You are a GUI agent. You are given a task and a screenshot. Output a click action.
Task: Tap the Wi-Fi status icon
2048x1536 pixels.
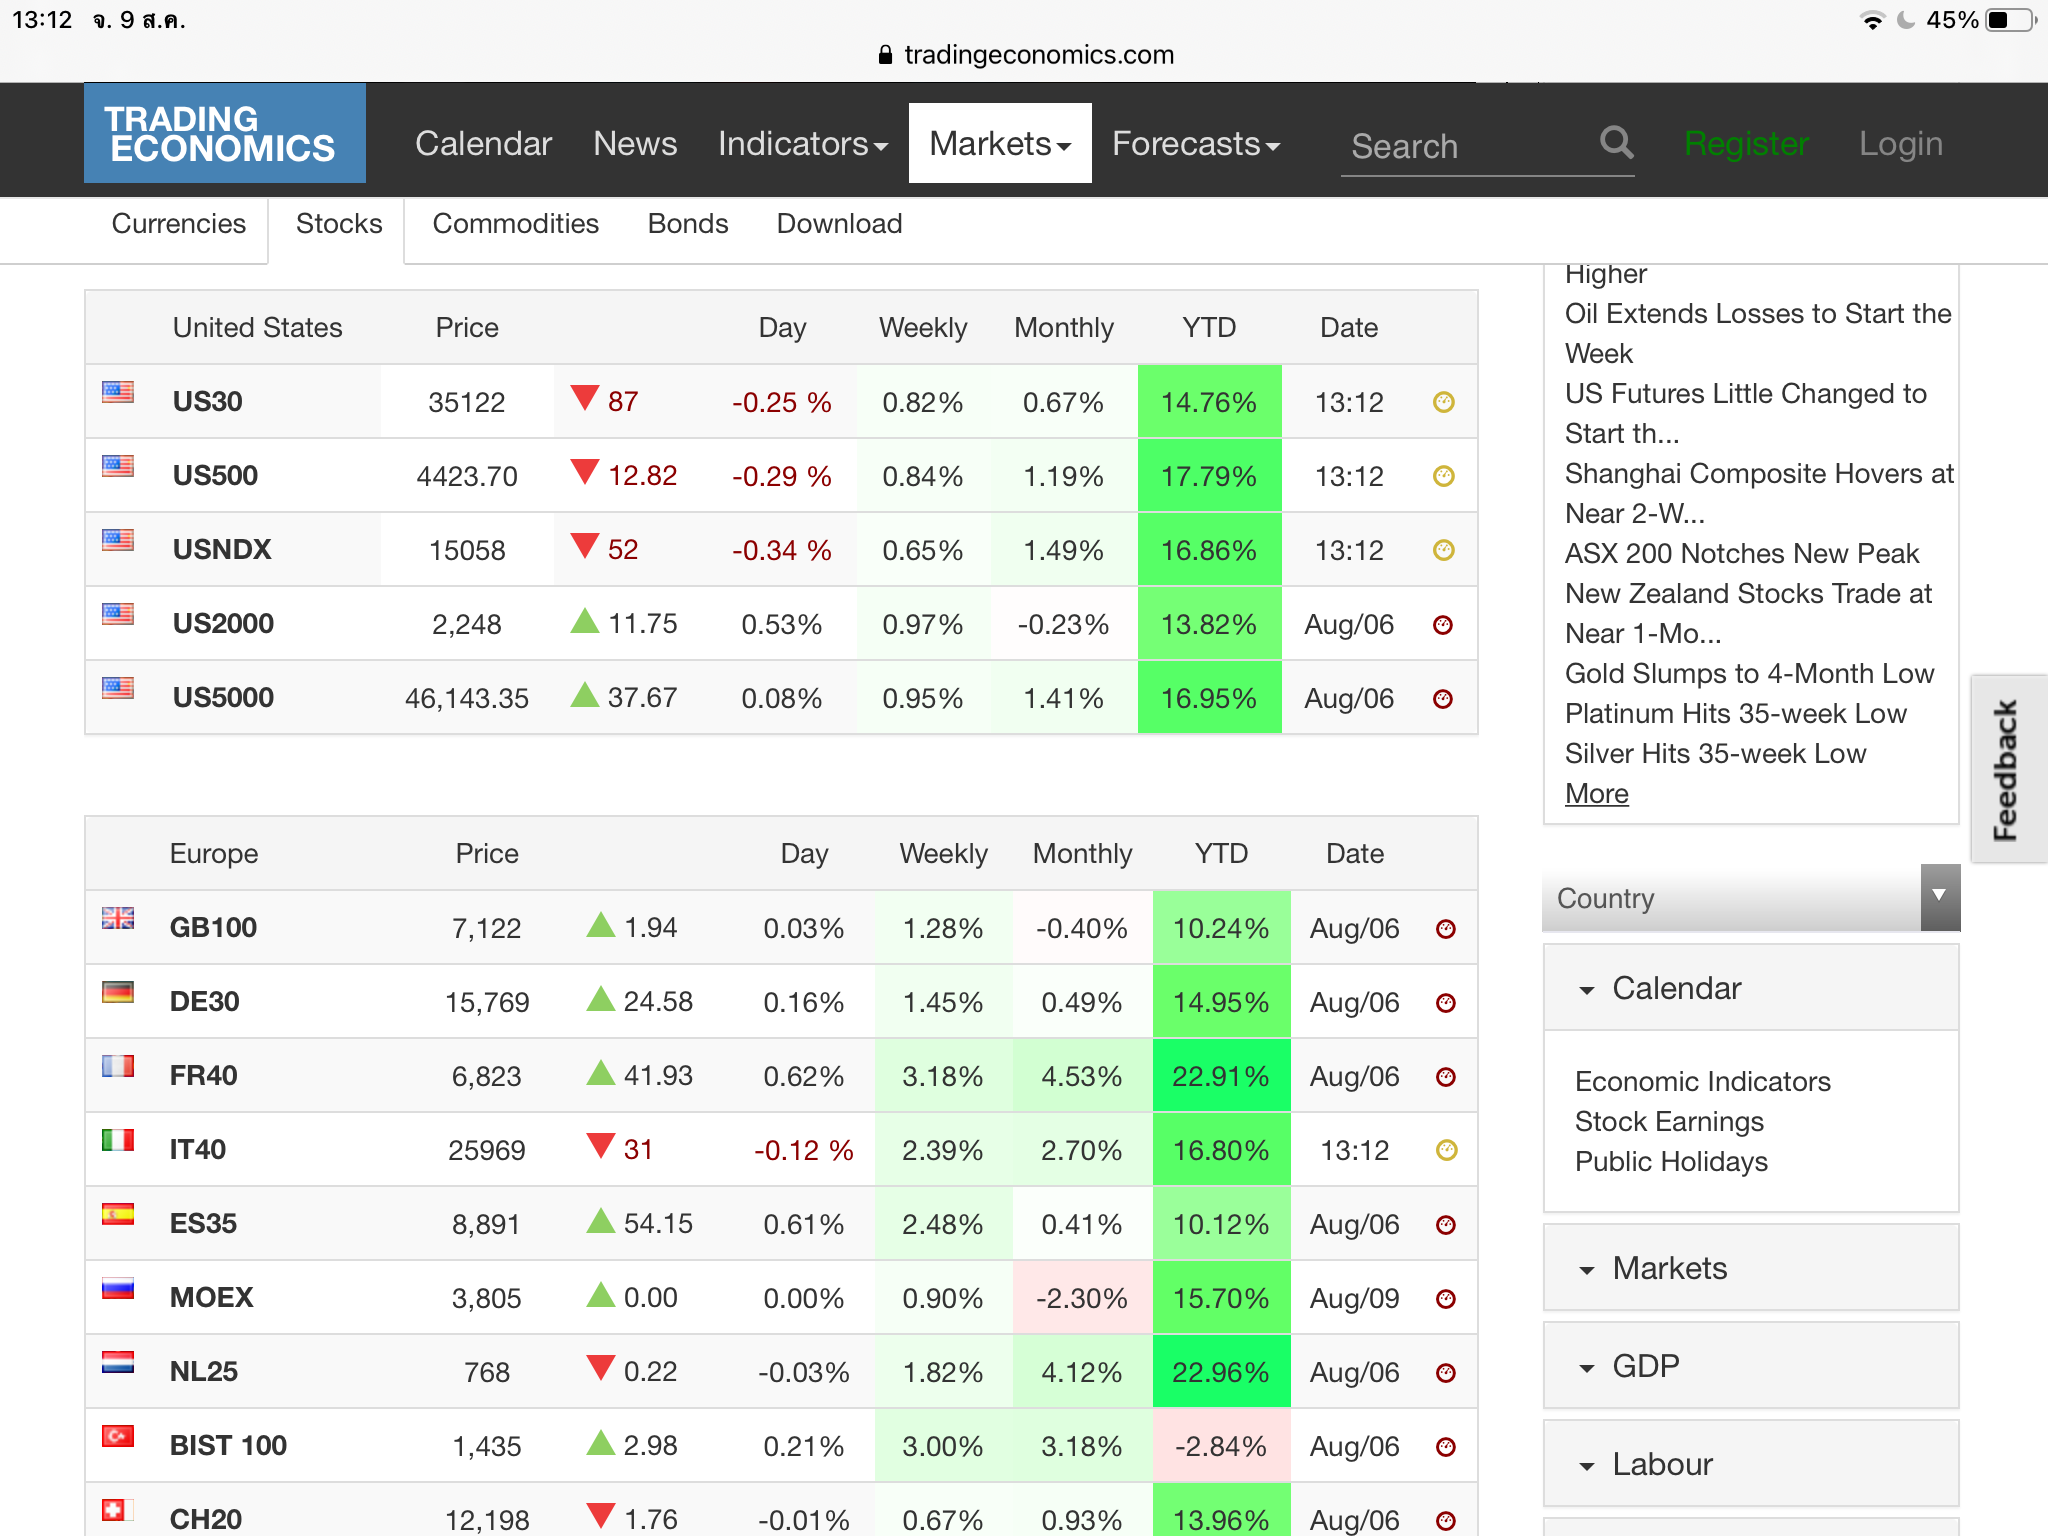coord(1871,20)
